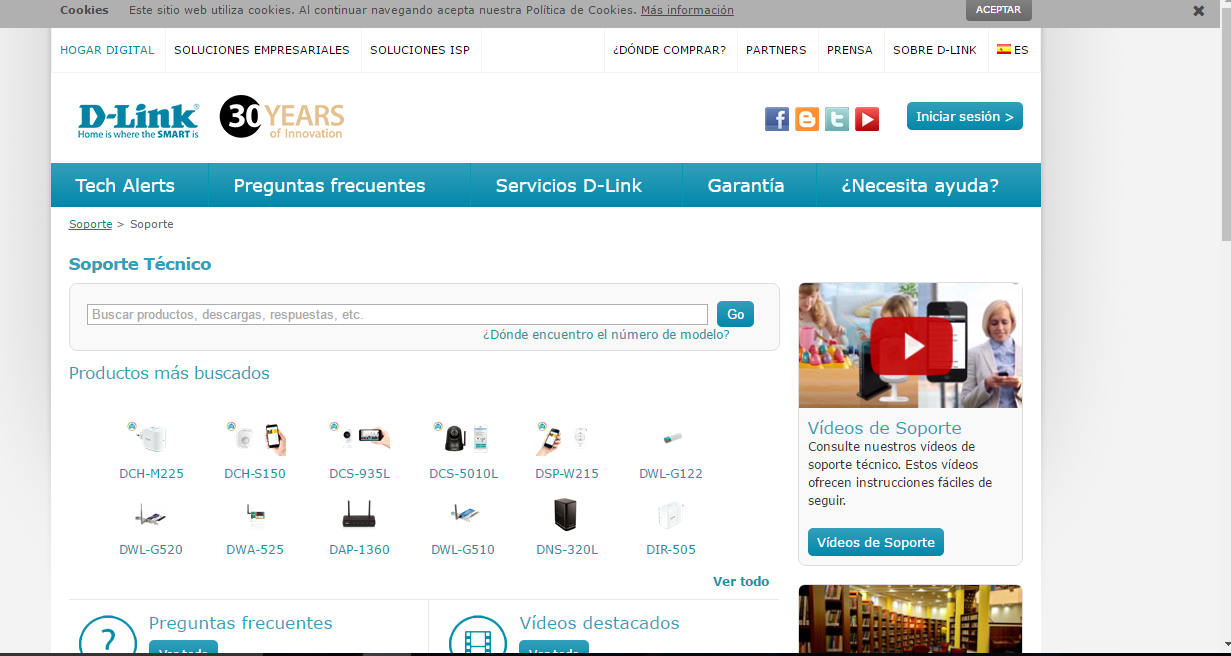Open D-Link Twitter icon
The height and width of the screenshot is (656, 1231).
(837, 119)
